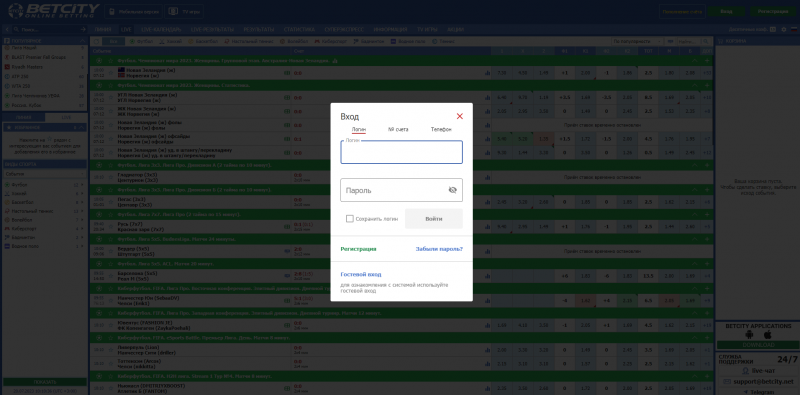Click the Betcity logo
The image size is (800, 395).
(x=54, y=10)
